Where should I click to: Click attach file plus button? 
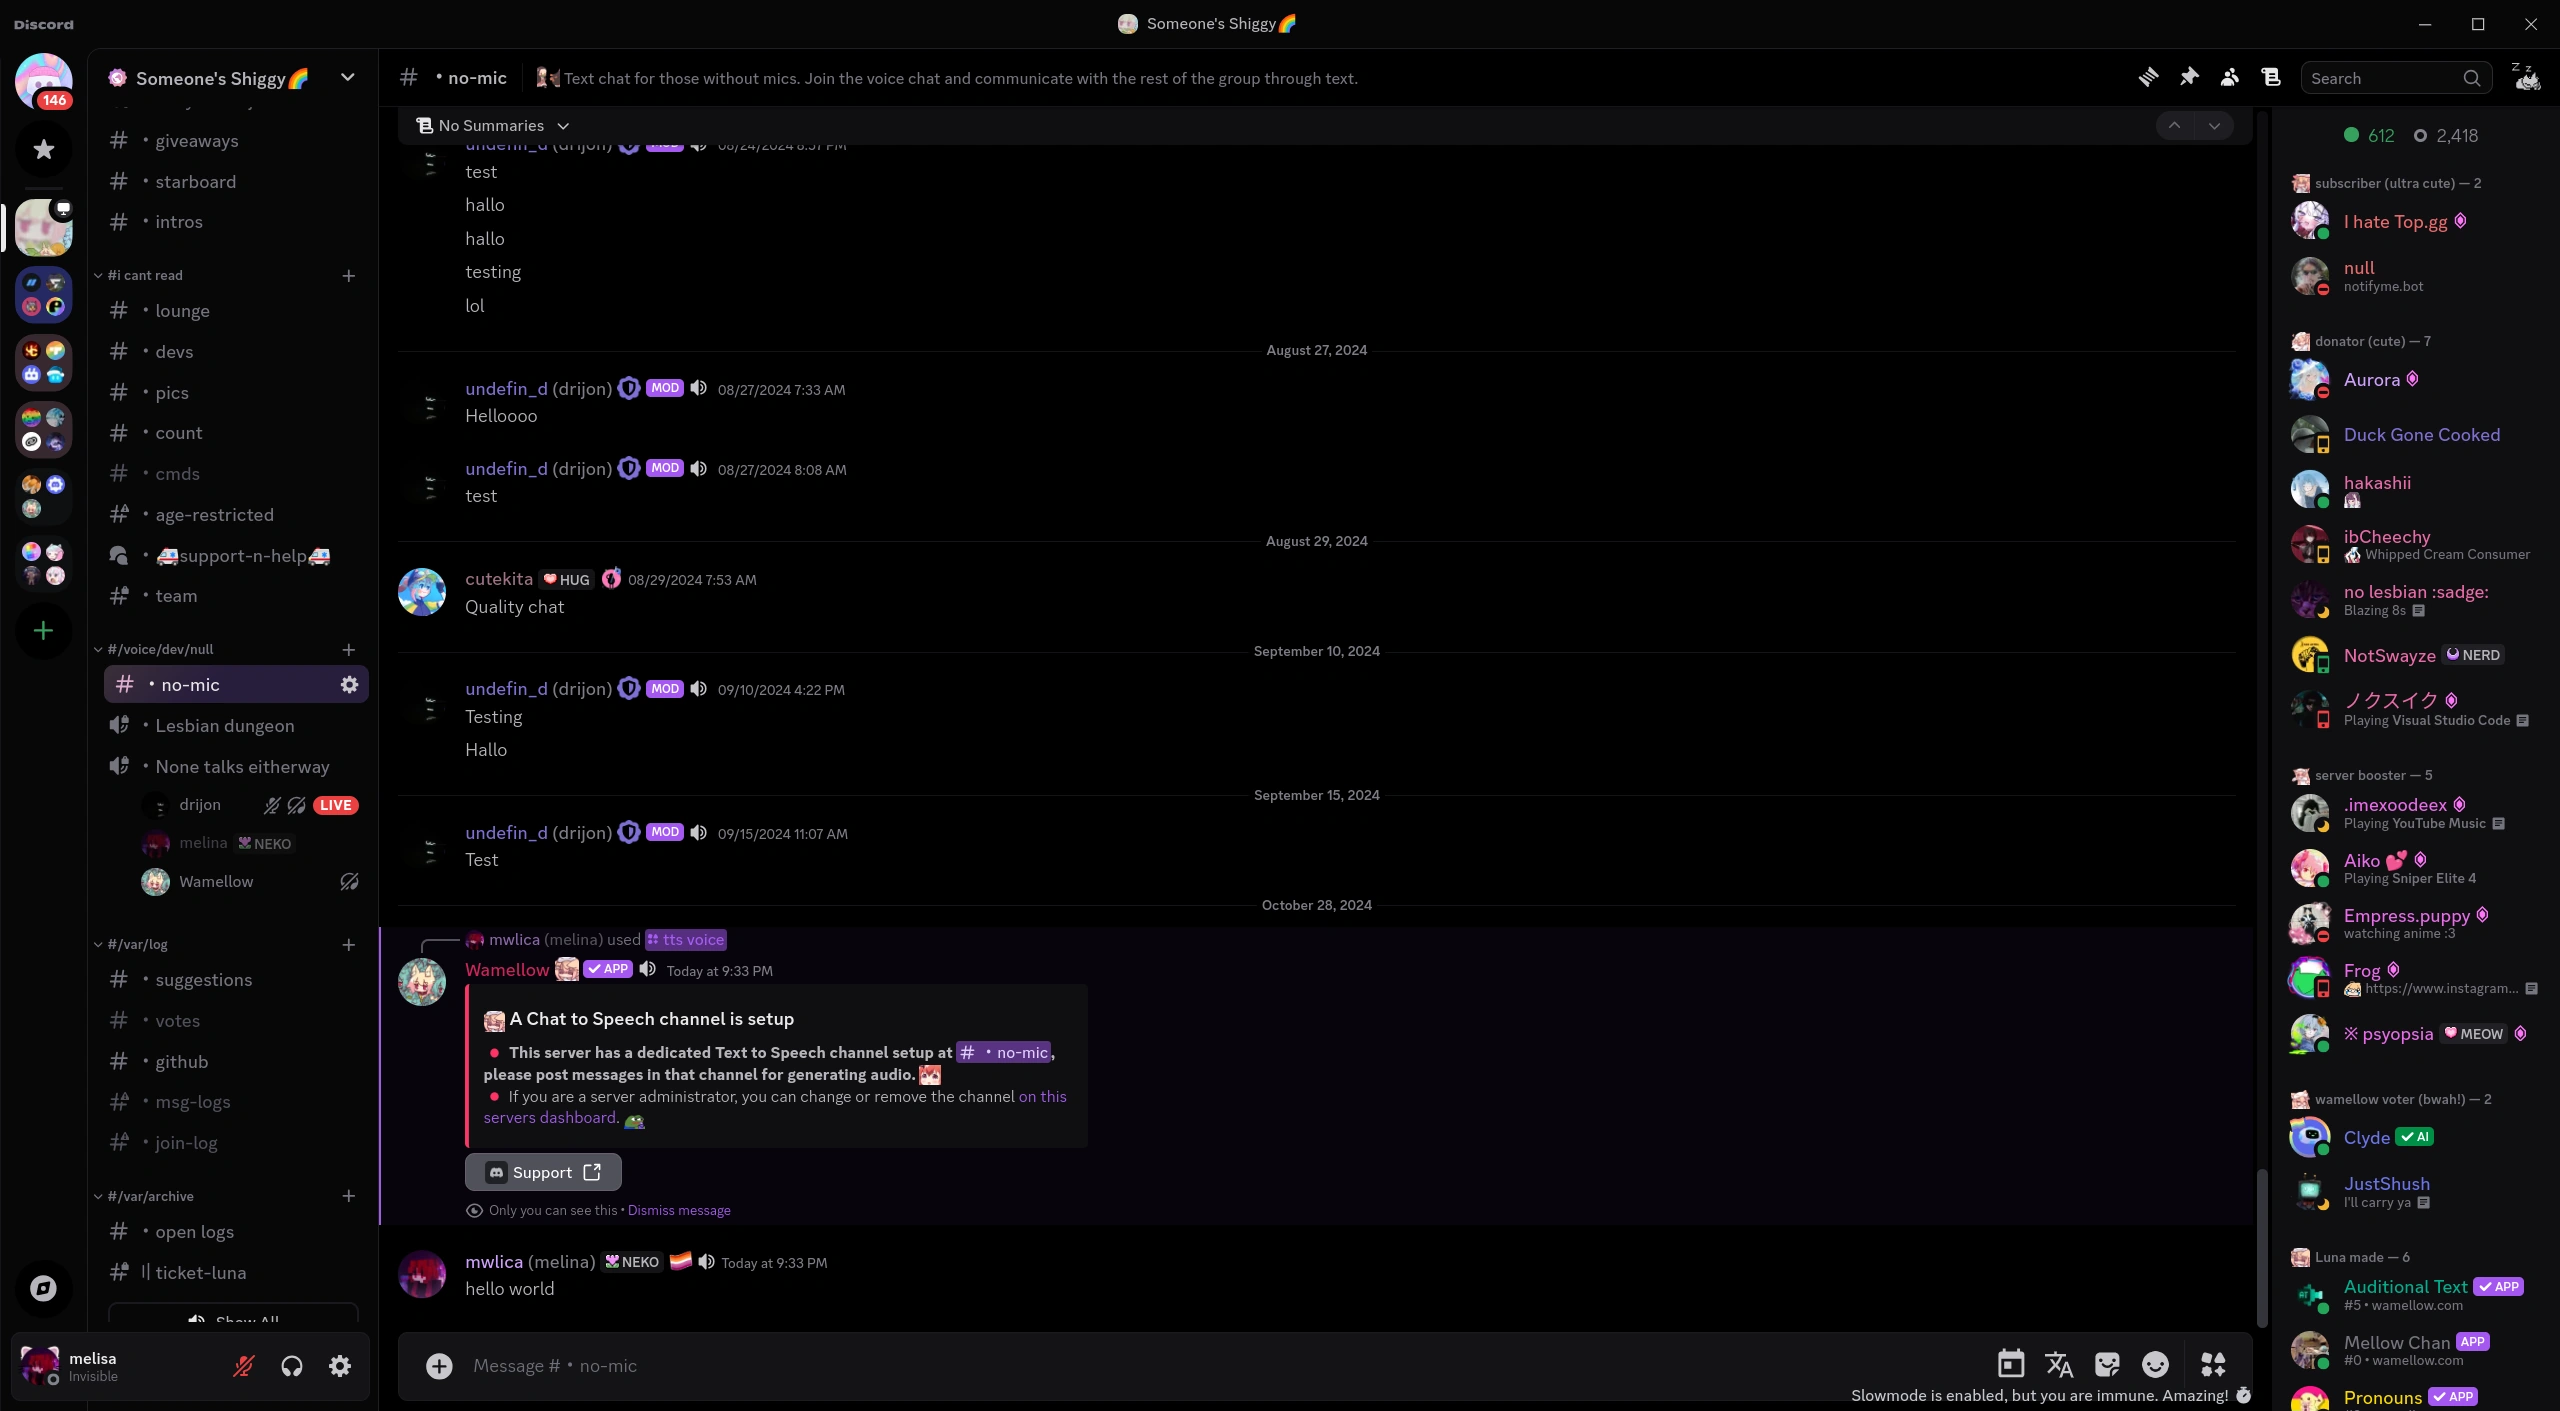tap(439, 1366)
